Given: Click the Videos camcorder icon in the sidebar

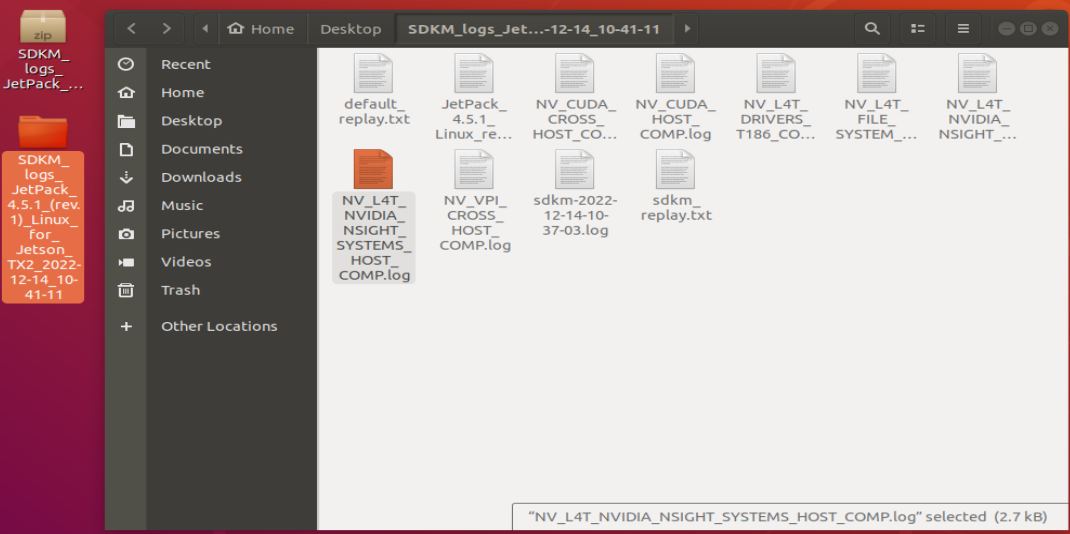Looking at the screenshot, I should (126, 262).
